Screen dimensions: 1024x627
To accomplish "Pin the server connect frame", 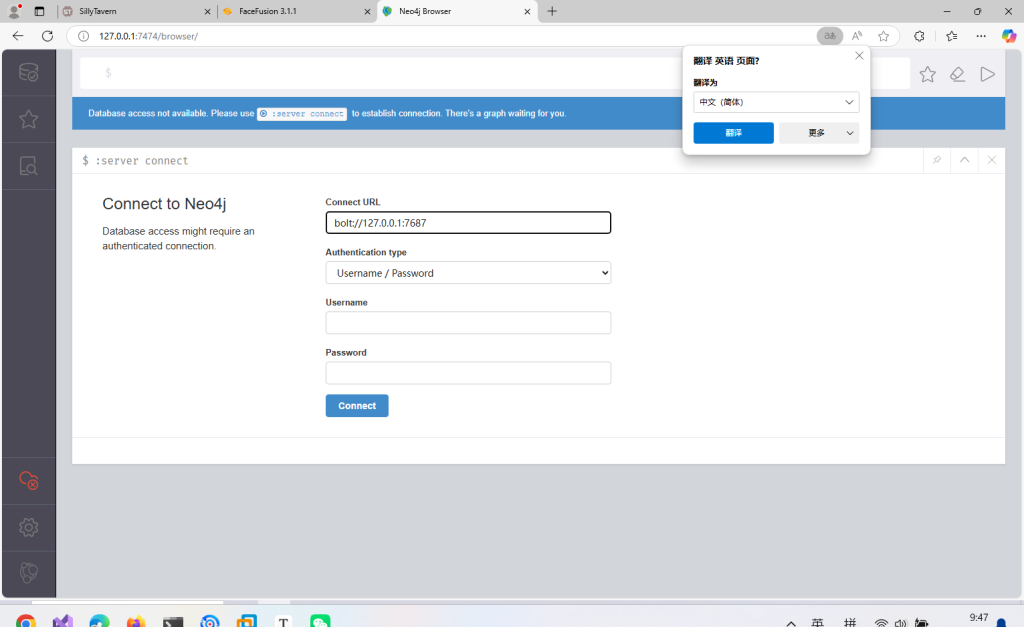I will pos(937,160).
